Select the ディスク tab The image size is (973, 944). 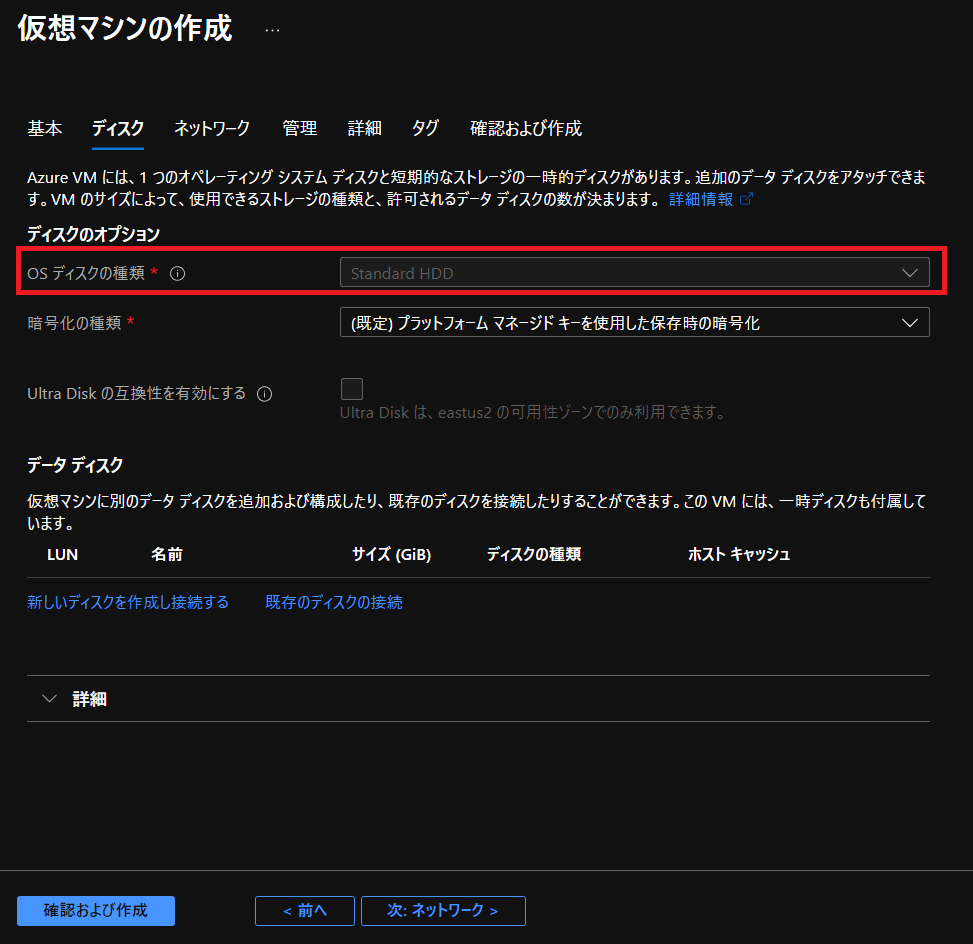118,128
